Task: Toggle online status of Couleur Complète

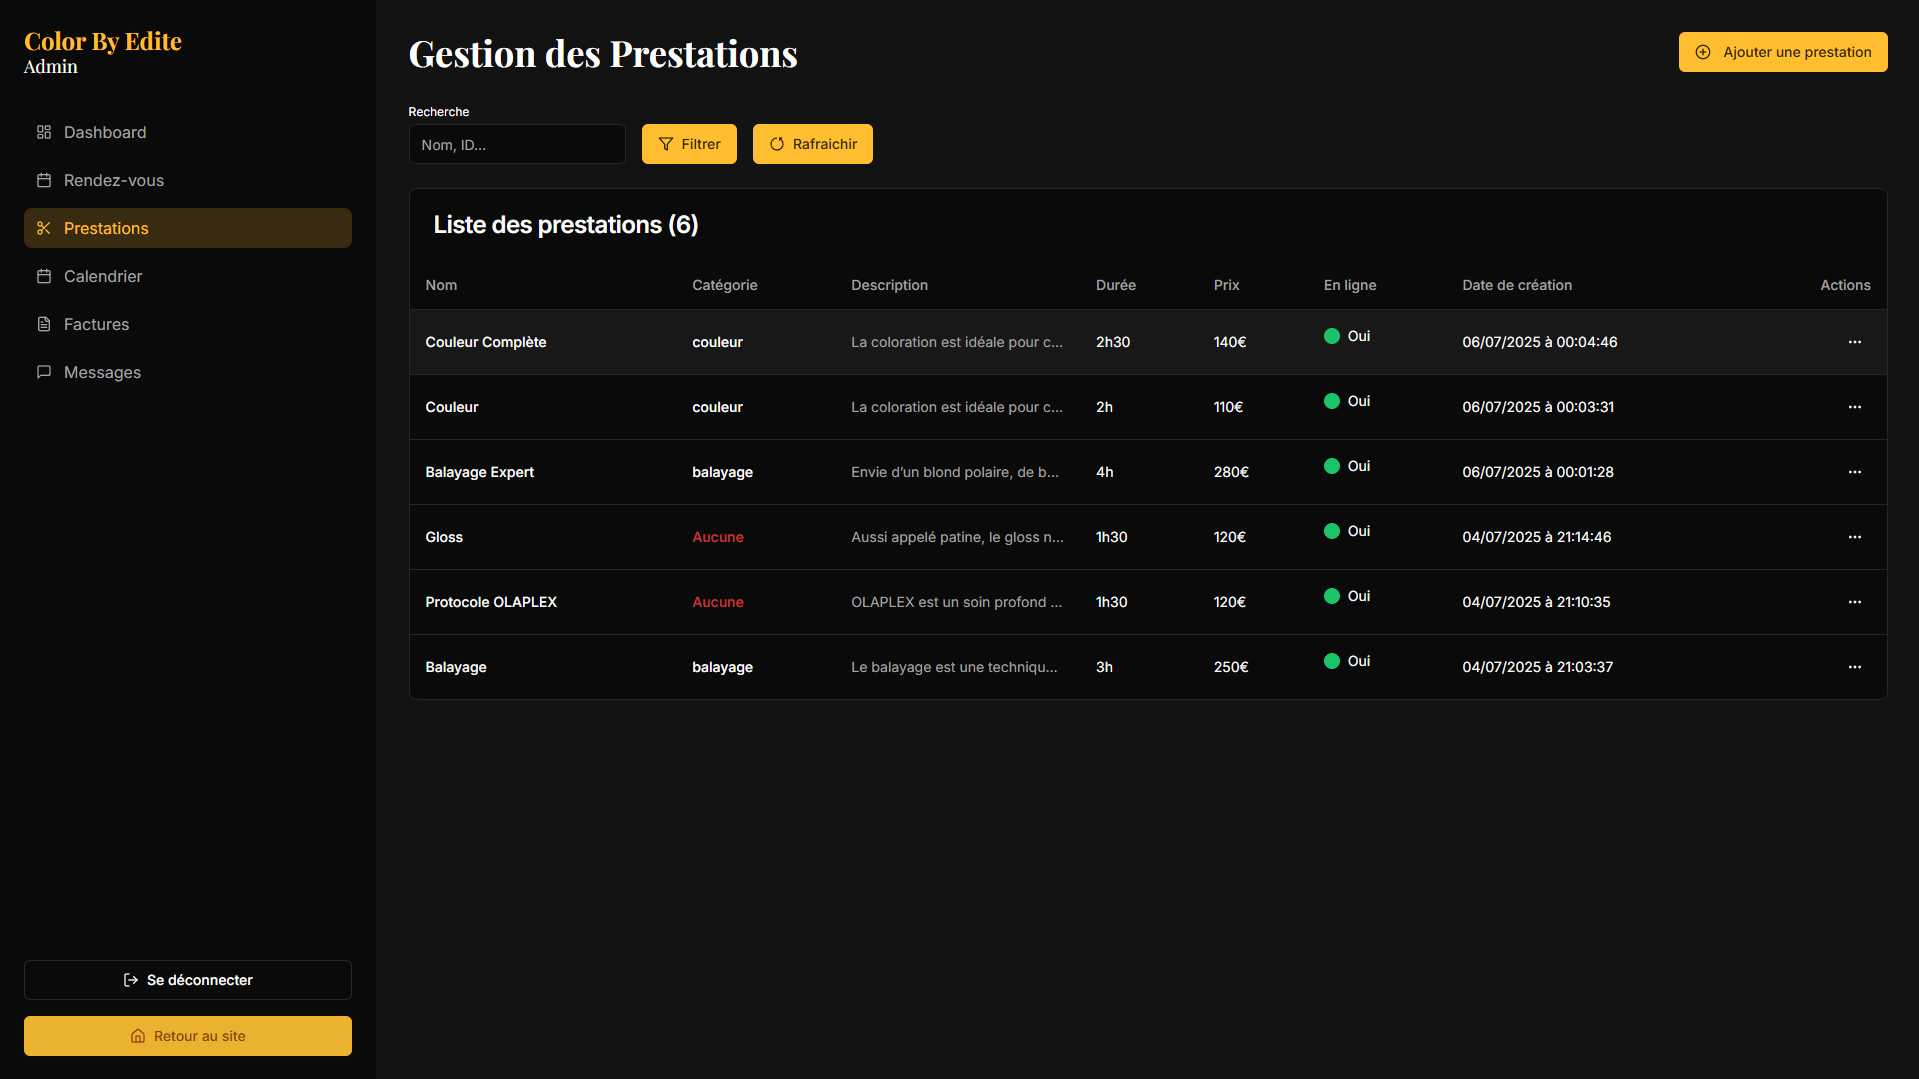Action: tap(1332, 336)
